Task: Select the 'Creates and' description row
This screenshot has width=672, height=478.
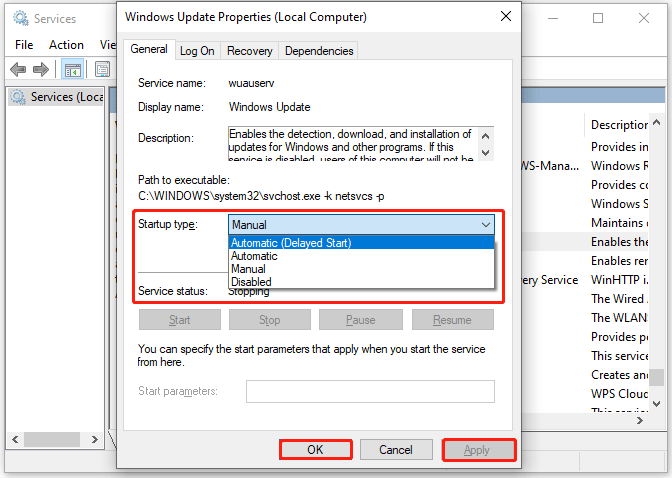Action: click(x=619, y=375)
